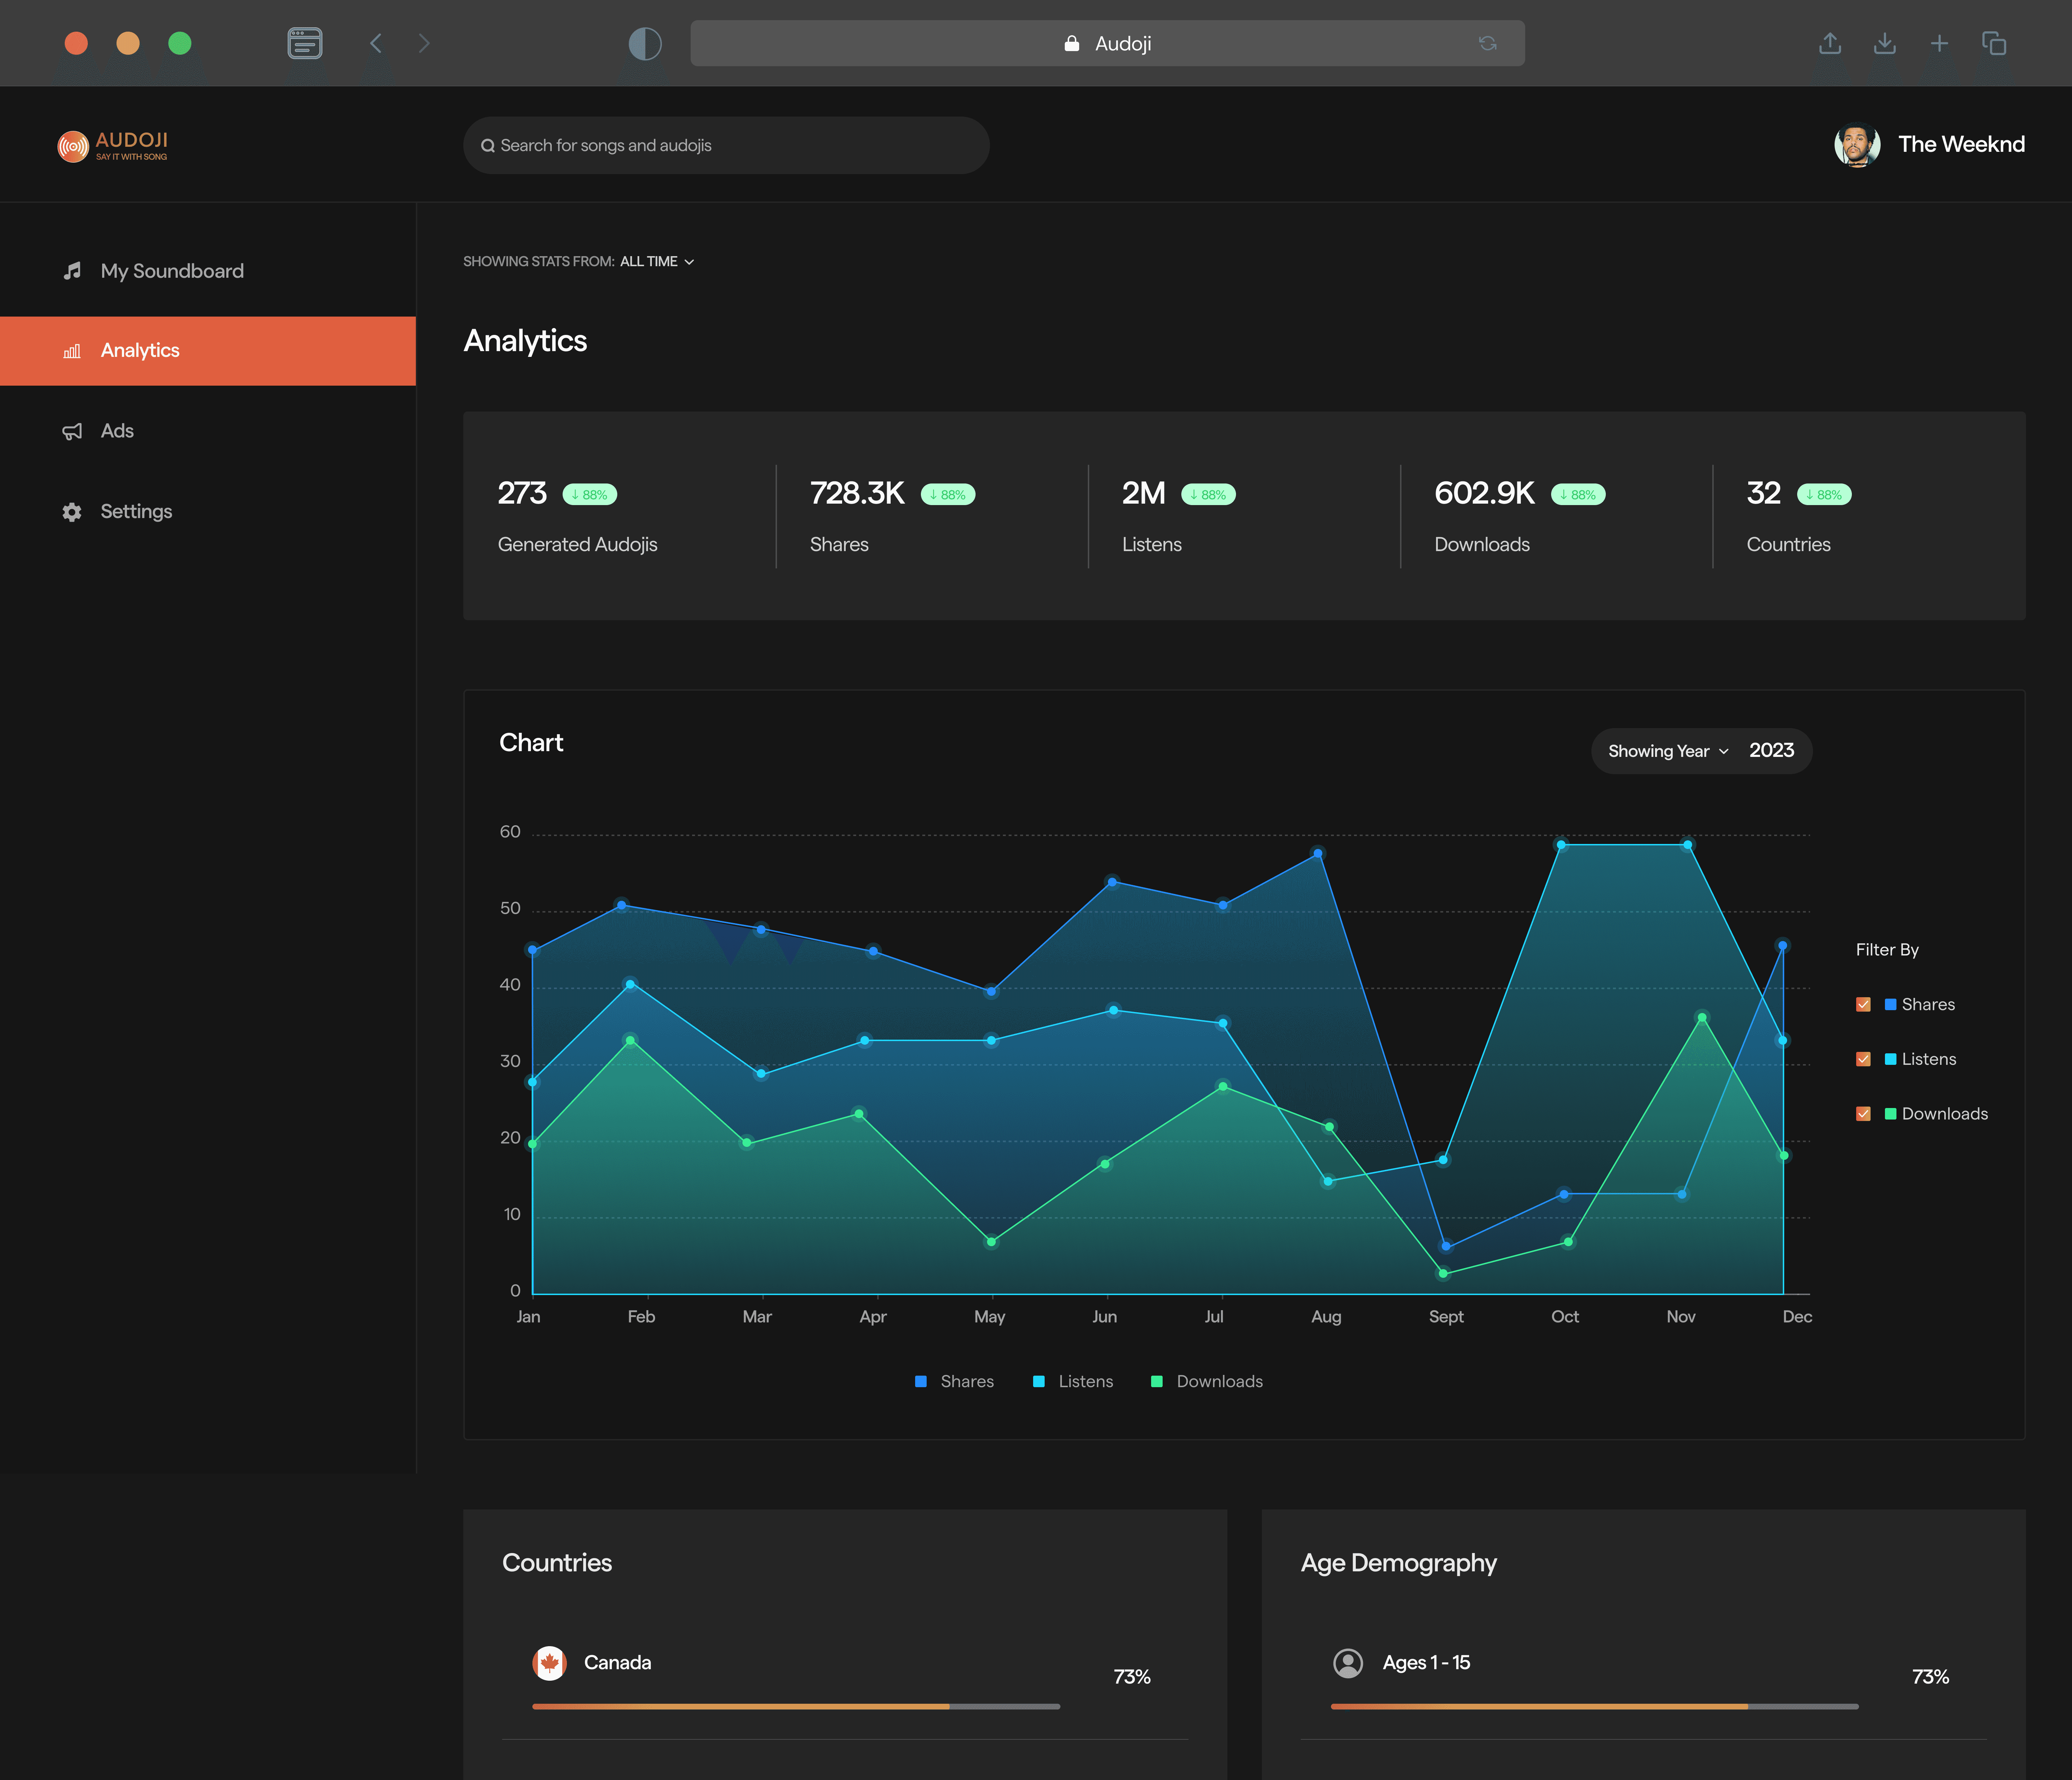Open the browser downloads icon
The image size is (2072, 1780).
click(x=1885, y=43)
